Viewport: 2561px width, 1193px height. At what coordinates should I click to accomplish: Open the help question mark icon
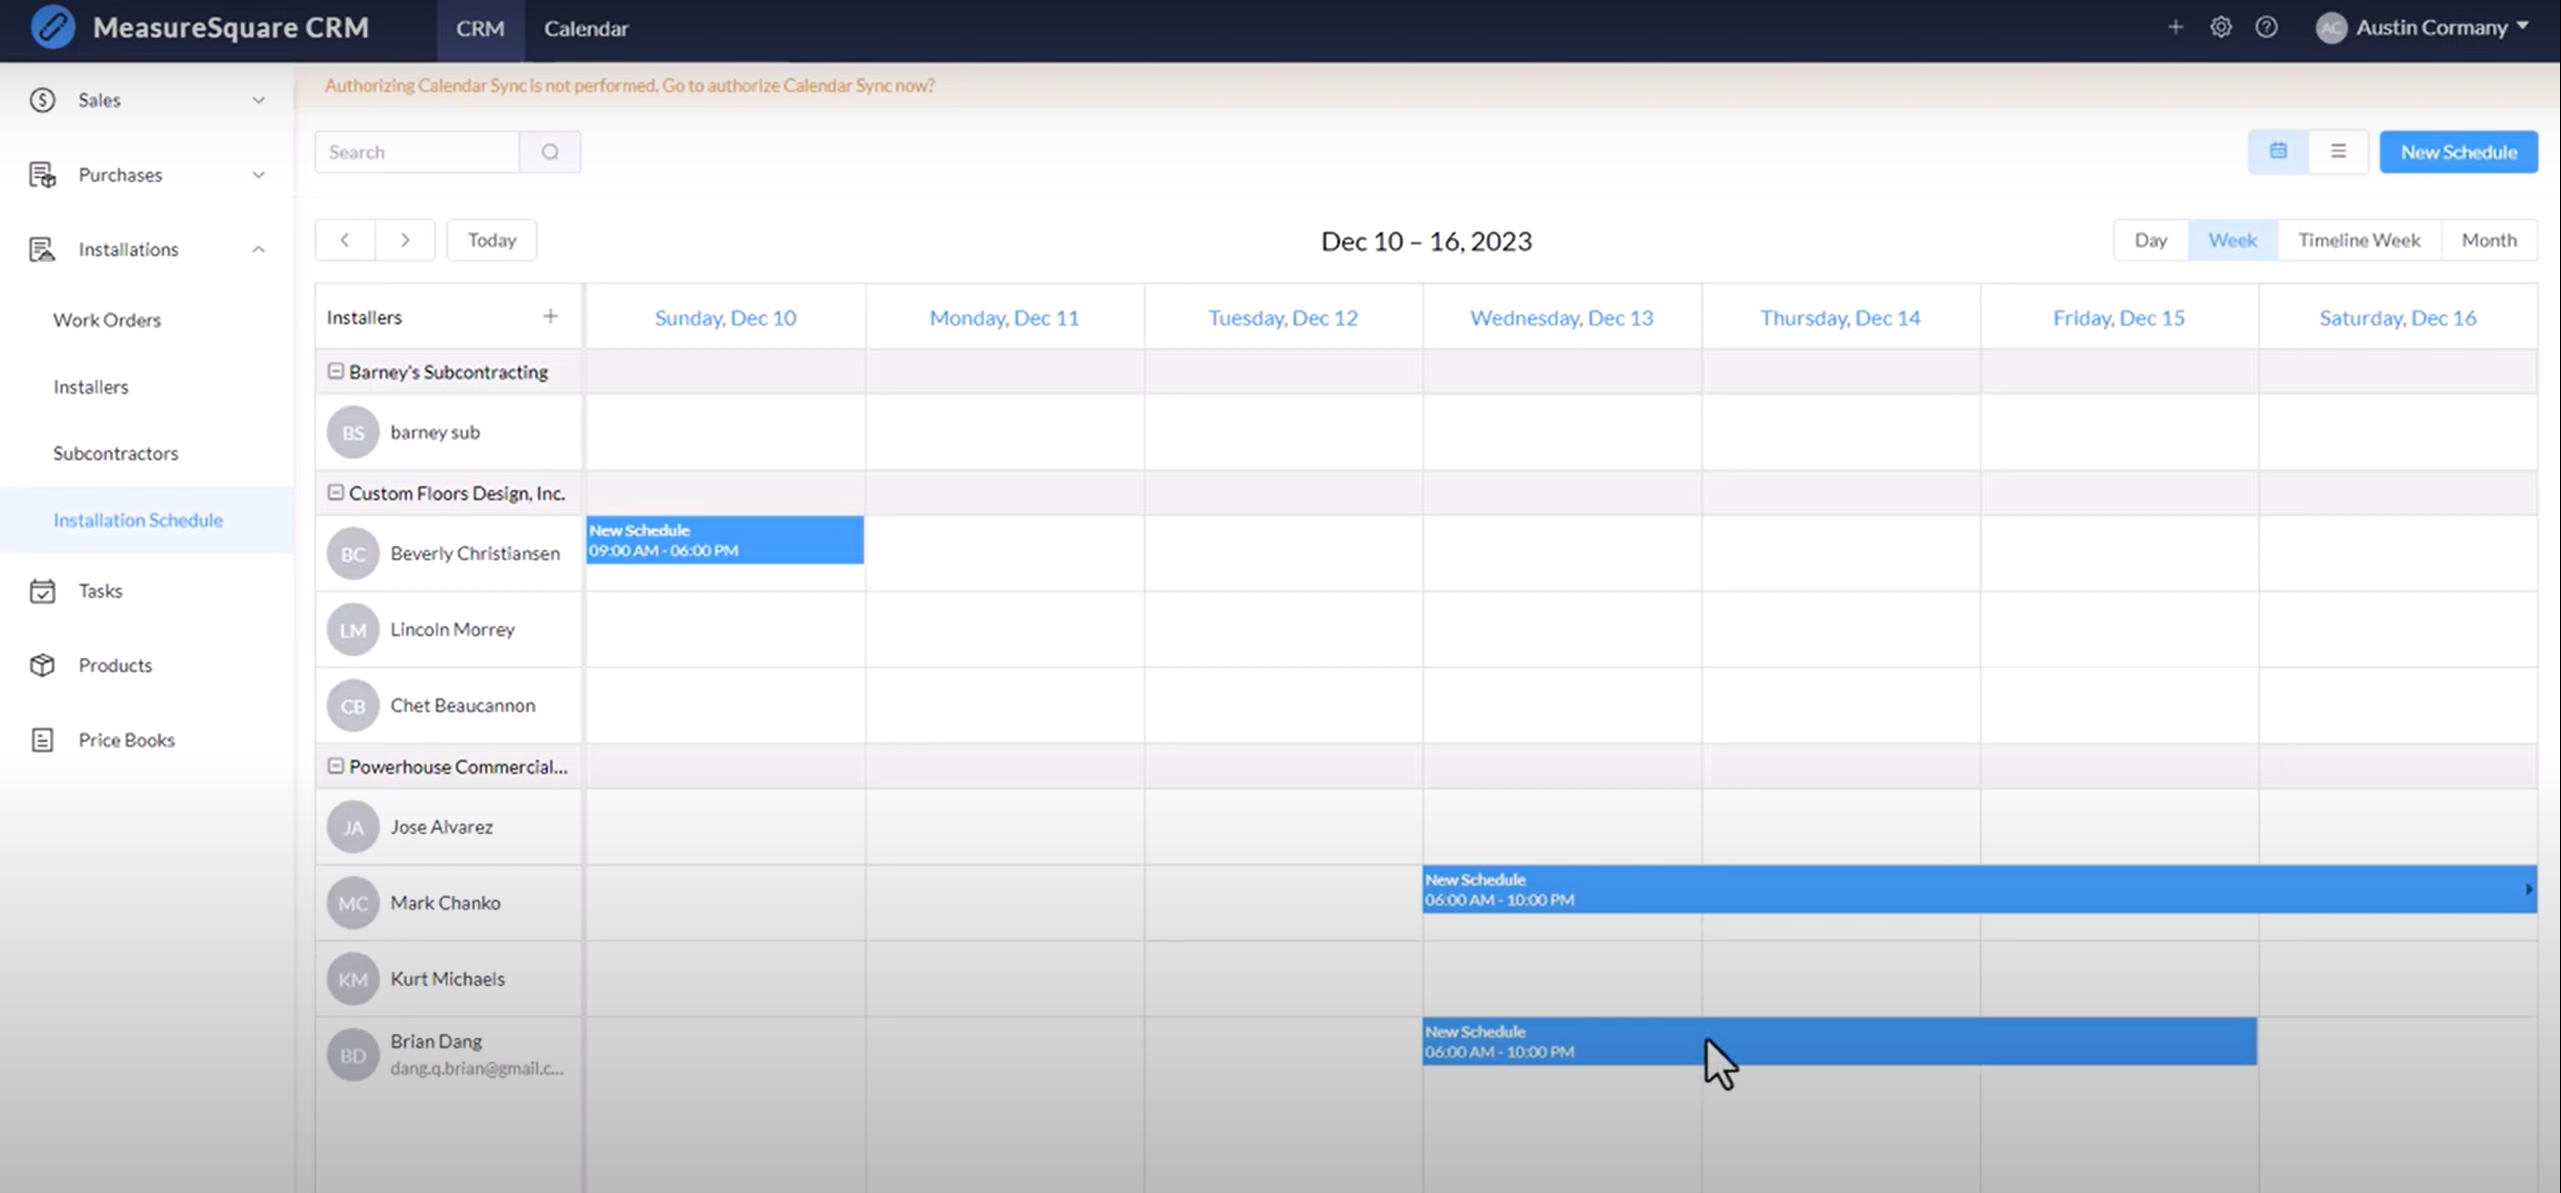click(x=2266, y=28)
